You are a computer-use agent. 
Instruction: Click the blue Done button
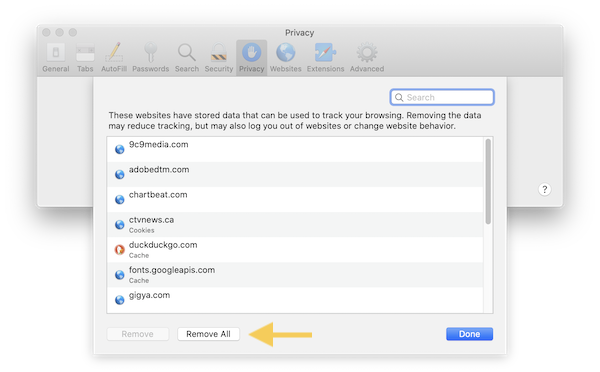pyautogui.click(x=469, y=334)
